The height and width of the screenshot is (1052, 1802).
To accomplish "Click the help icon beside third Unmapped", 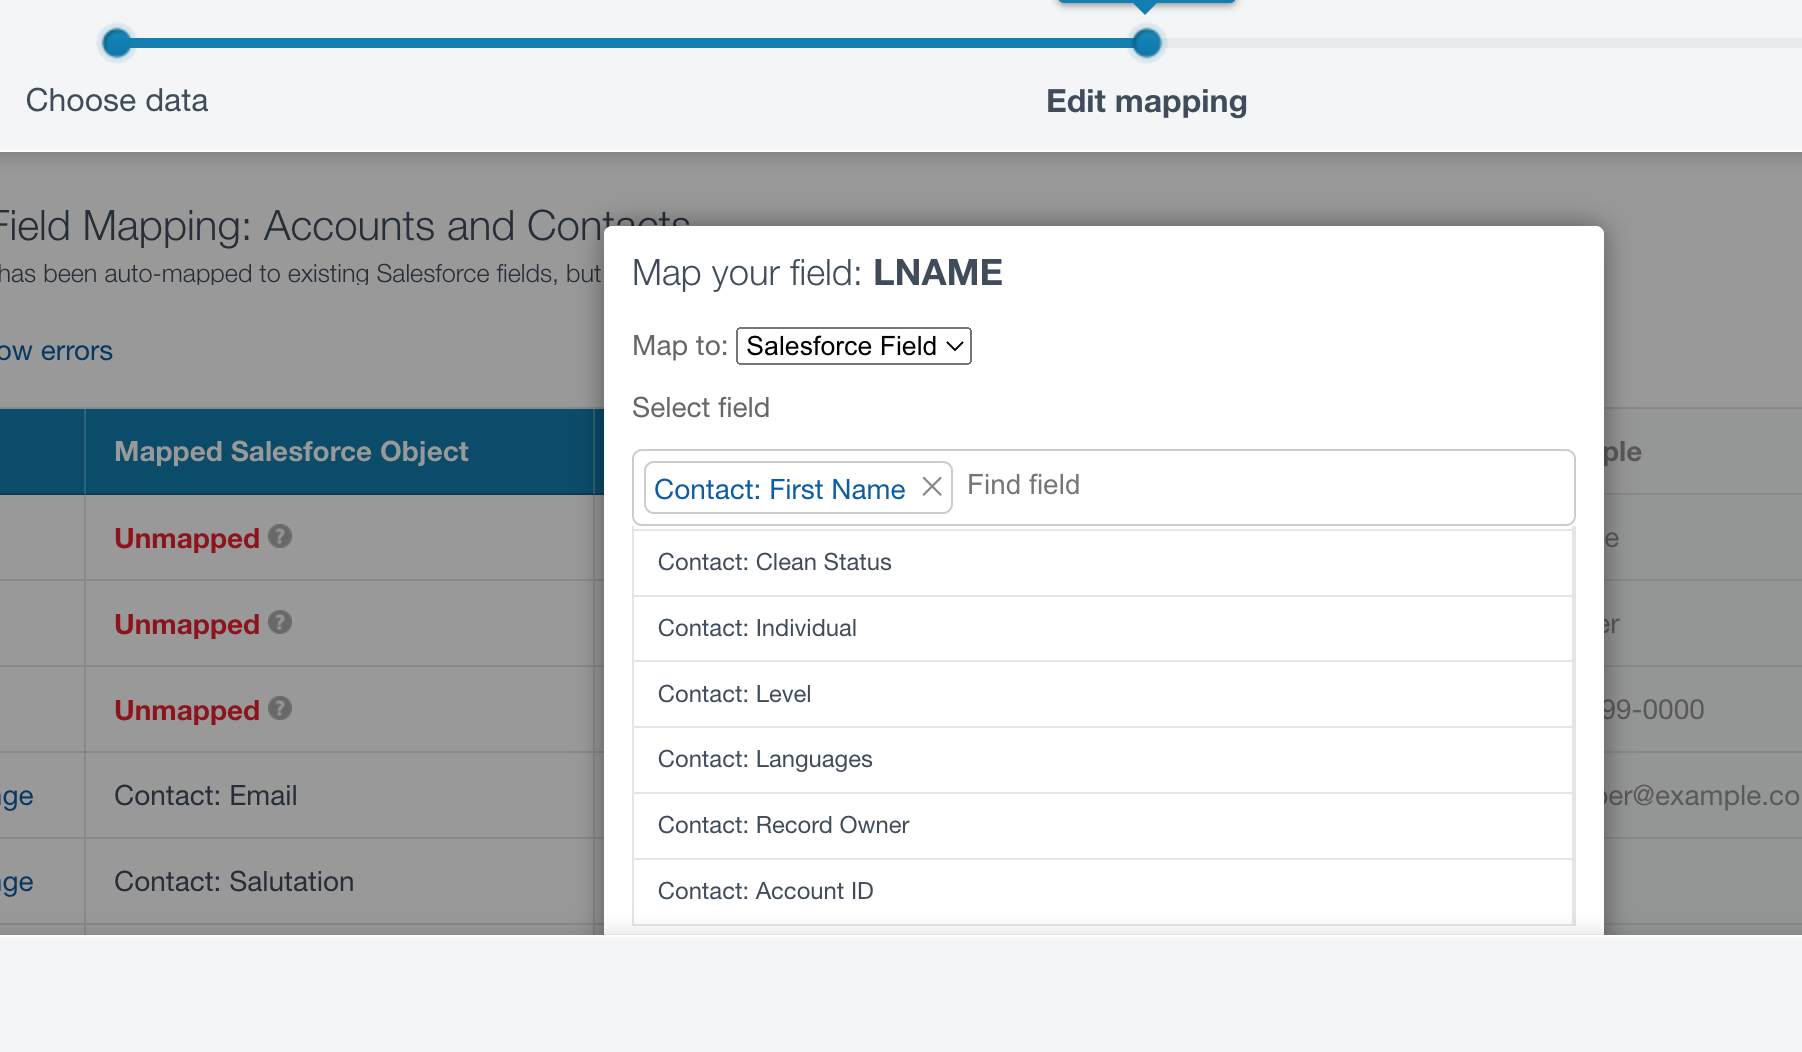I will pyautogui.click(x=280, y=709).
